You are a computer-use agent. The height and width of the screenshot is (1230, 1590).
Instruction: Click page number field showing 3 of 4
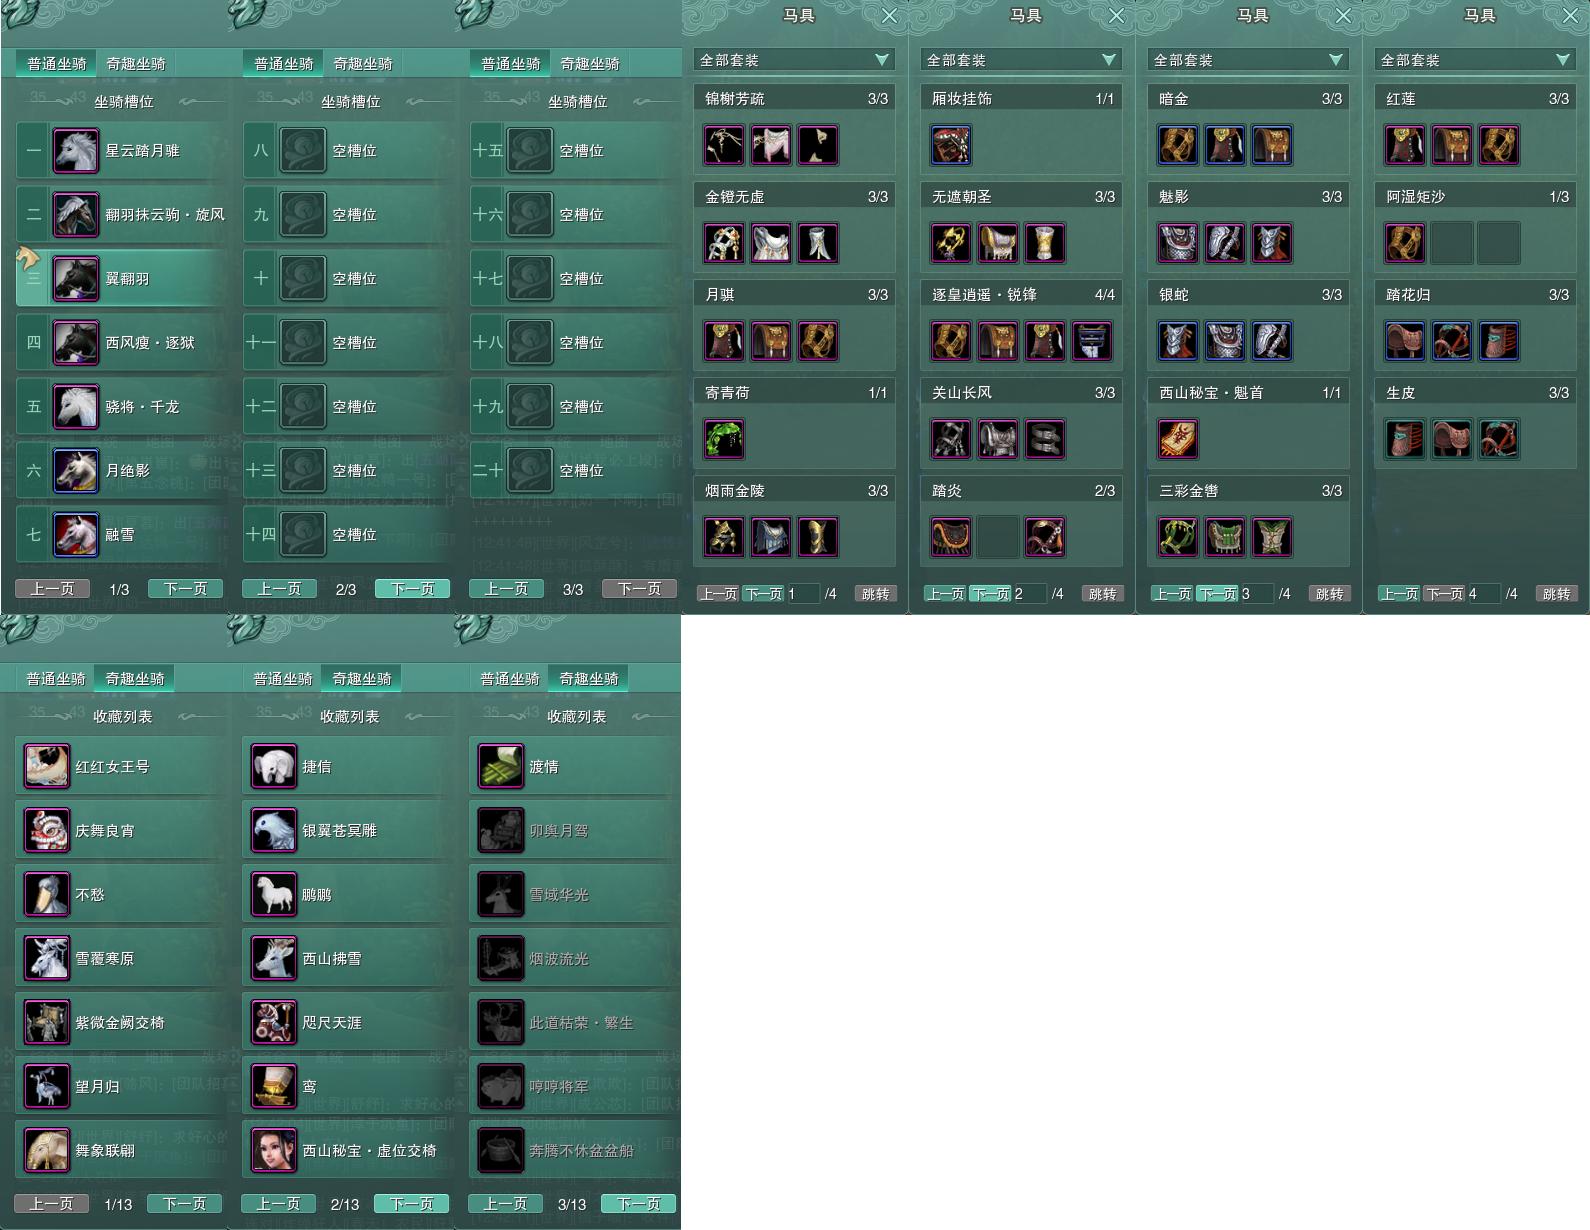1257,594
